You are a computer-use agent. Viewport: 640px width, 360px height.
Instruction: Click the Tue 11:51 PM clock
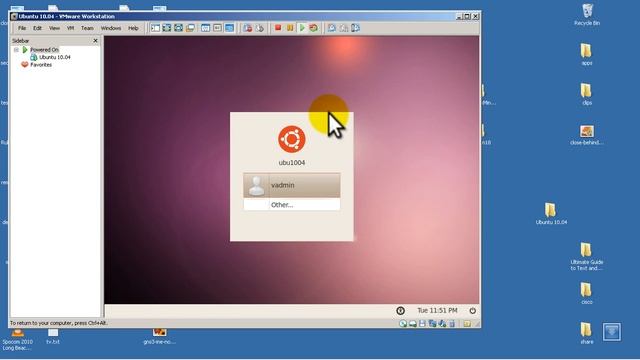coord(437,311)
